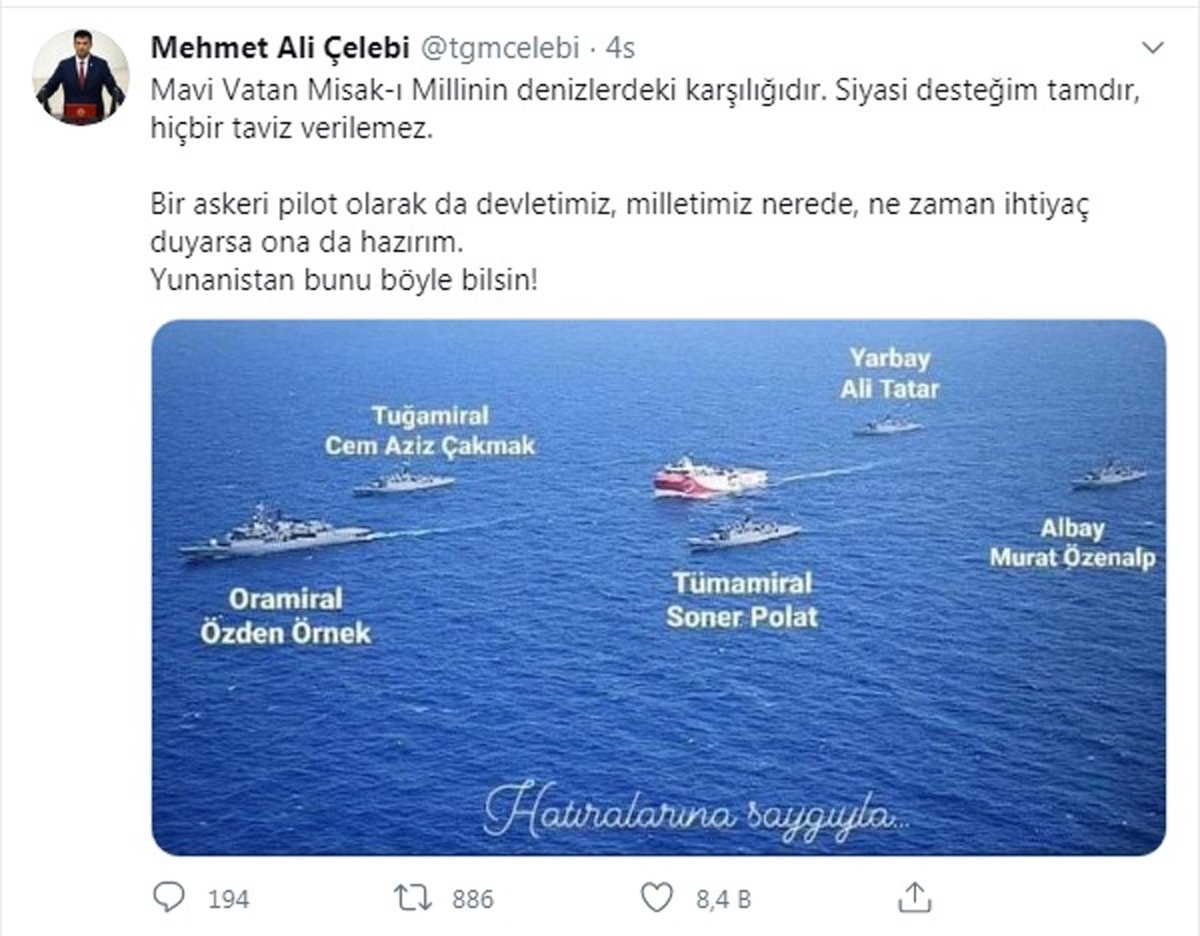The image size is (1200, 936).
Task: Click the red and white ship in photo
Action: click(x=711, y=477)
